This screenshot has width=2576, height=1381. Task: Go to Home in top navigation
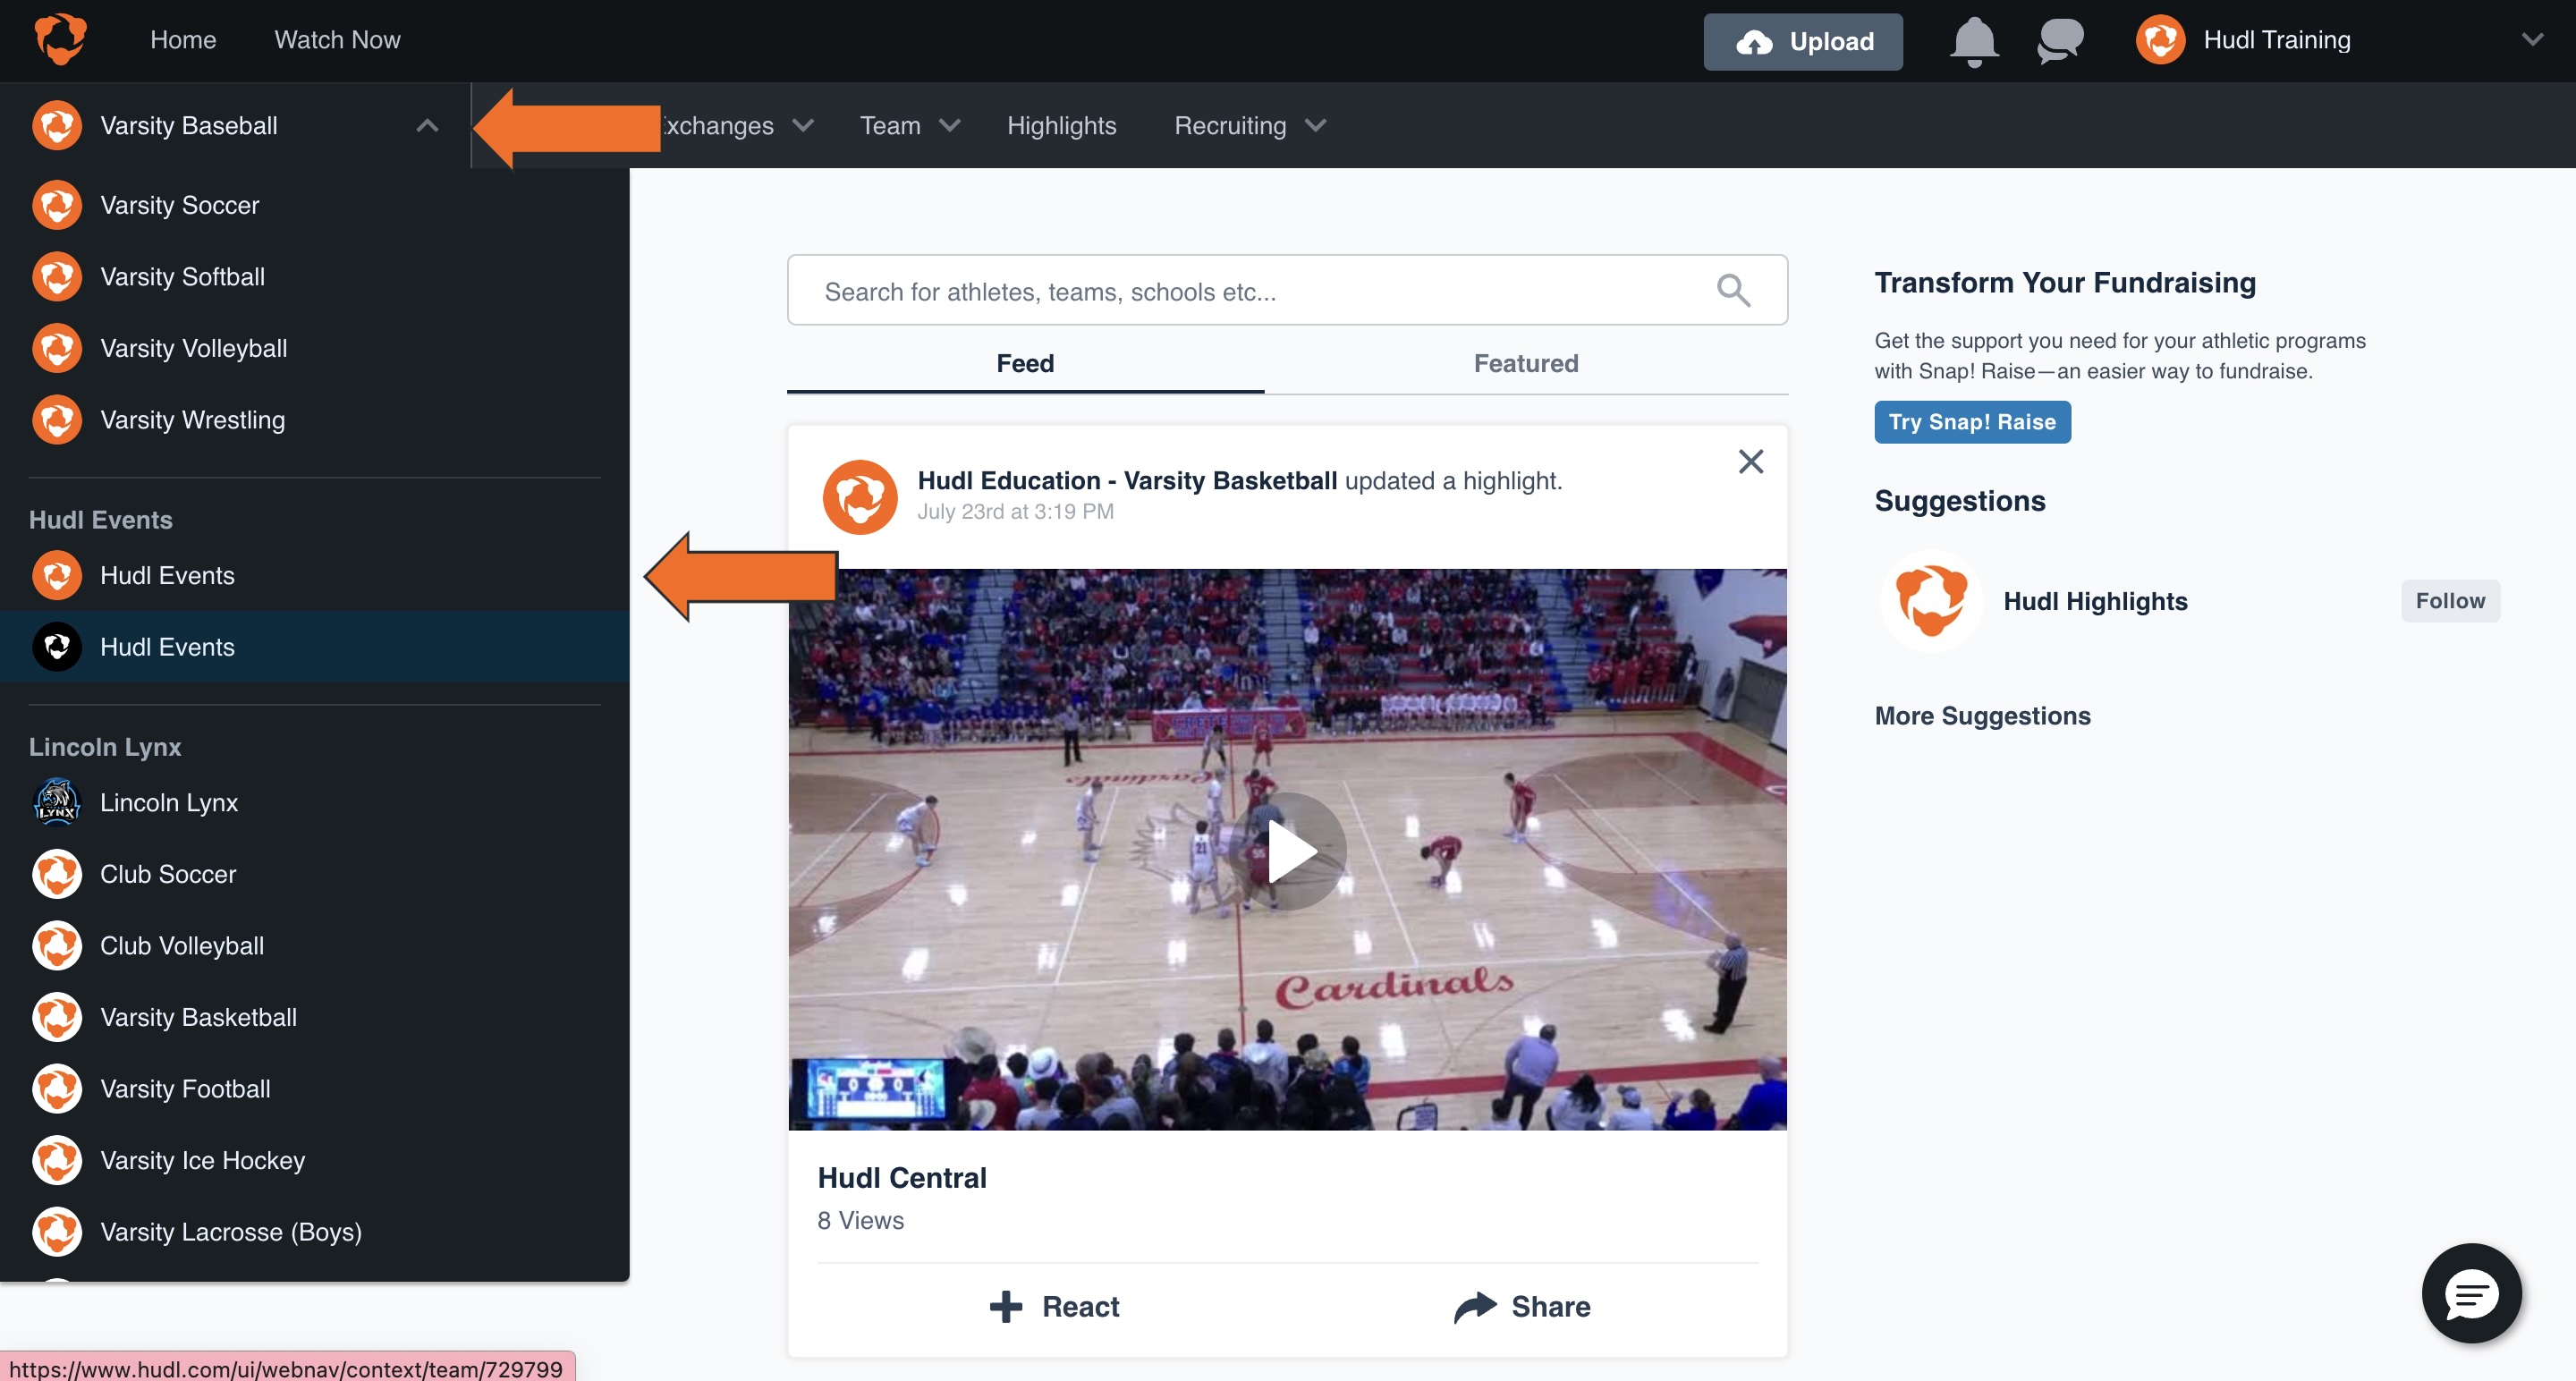(183, 40)
